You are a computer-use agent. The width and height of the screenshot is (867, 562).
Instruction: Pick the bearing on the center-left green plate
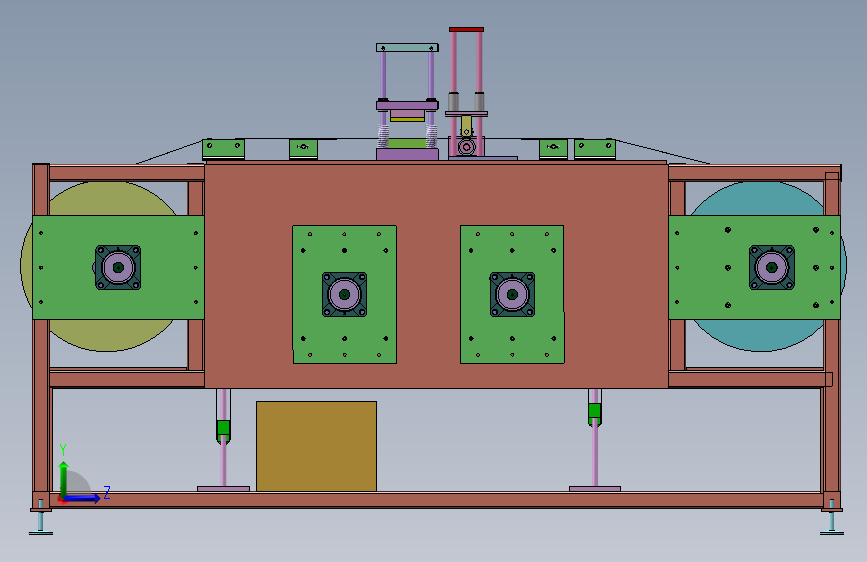[x=344, y=294]
